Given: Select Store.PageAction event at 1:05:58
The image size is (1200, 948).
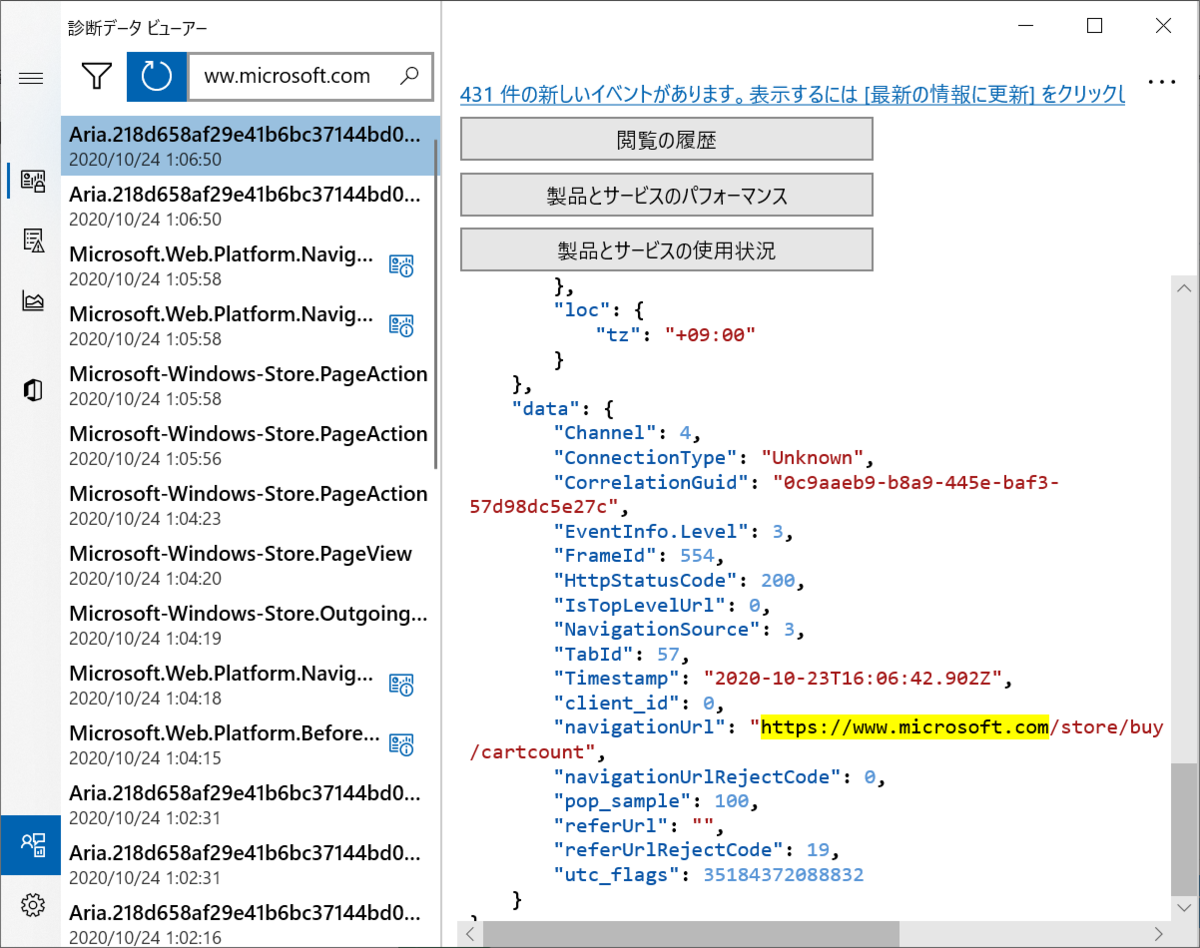Looking at the screenshot, I should tap(249, 385).
